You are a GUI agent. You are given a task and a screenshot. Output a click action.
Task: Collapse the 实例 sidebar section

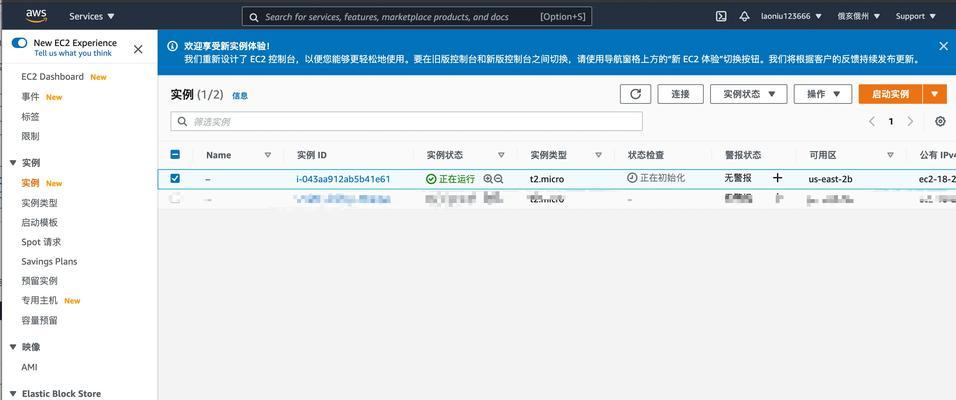pyautogui.click(x=13, y=163)
